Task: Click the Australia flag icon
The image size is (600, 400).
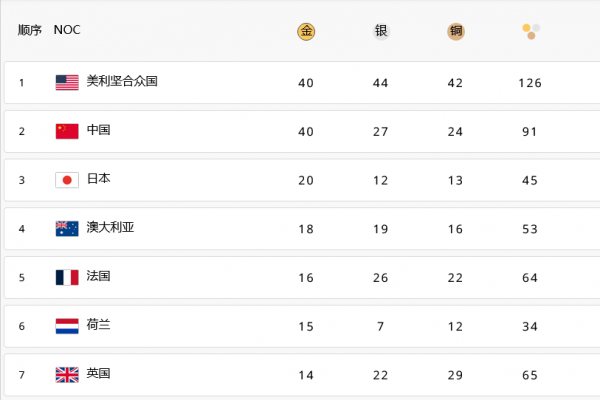Action: click(67, 228)
